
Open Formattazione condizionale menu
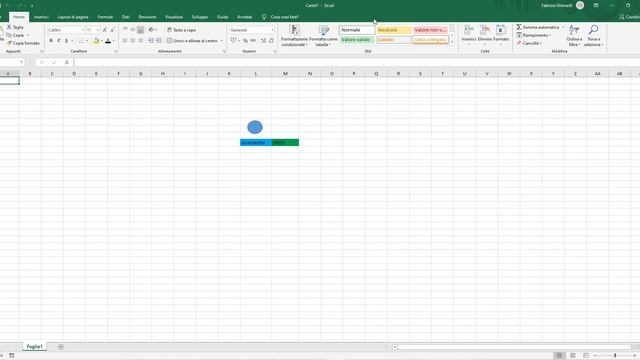coord(294,36)
